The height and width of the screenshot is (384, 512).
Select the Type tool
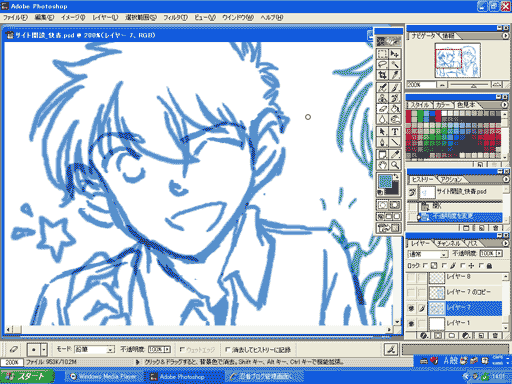(395, 132)
